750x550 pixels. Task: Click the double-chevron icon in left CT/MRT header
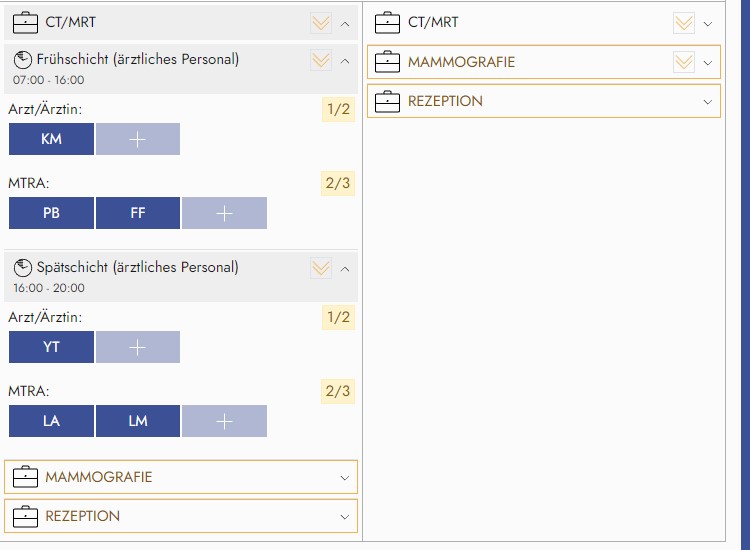(x=320, y=22)
